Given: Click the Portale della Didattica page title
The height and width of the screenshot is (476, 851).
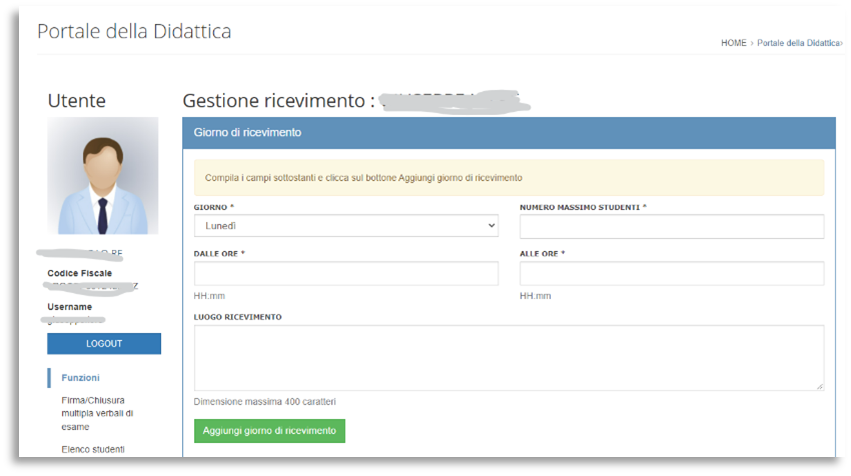Looking at the screenshot, I should point(134,31).
